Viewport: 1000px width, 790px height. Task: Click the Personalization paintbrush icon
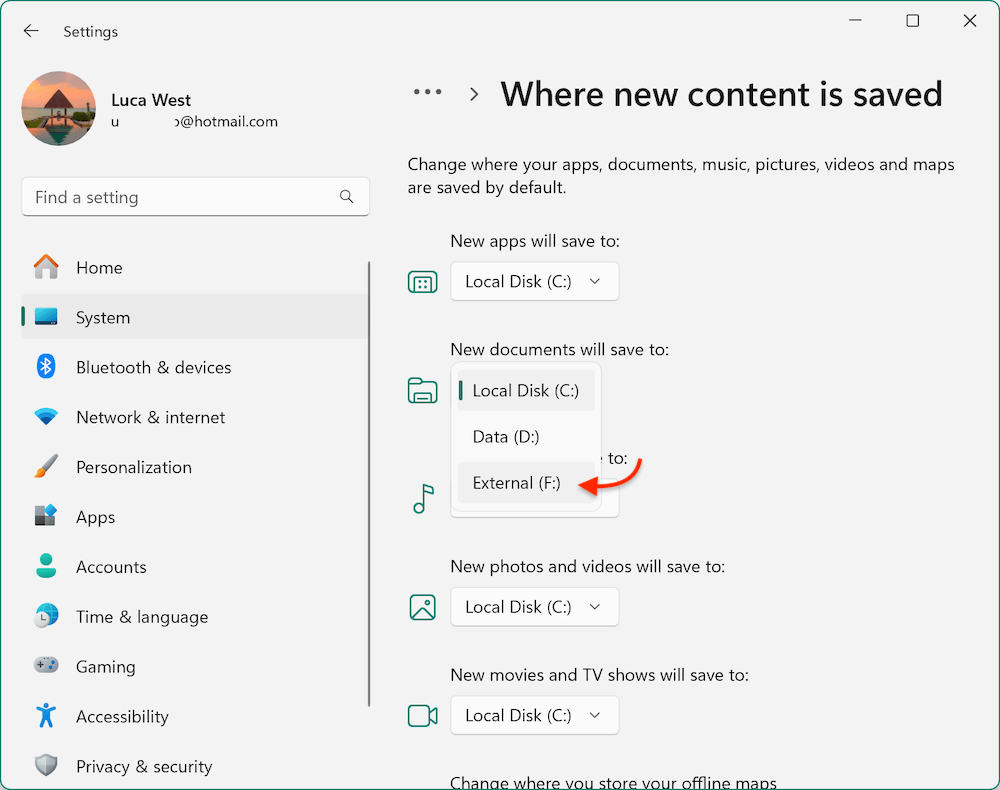click(45, 467)
